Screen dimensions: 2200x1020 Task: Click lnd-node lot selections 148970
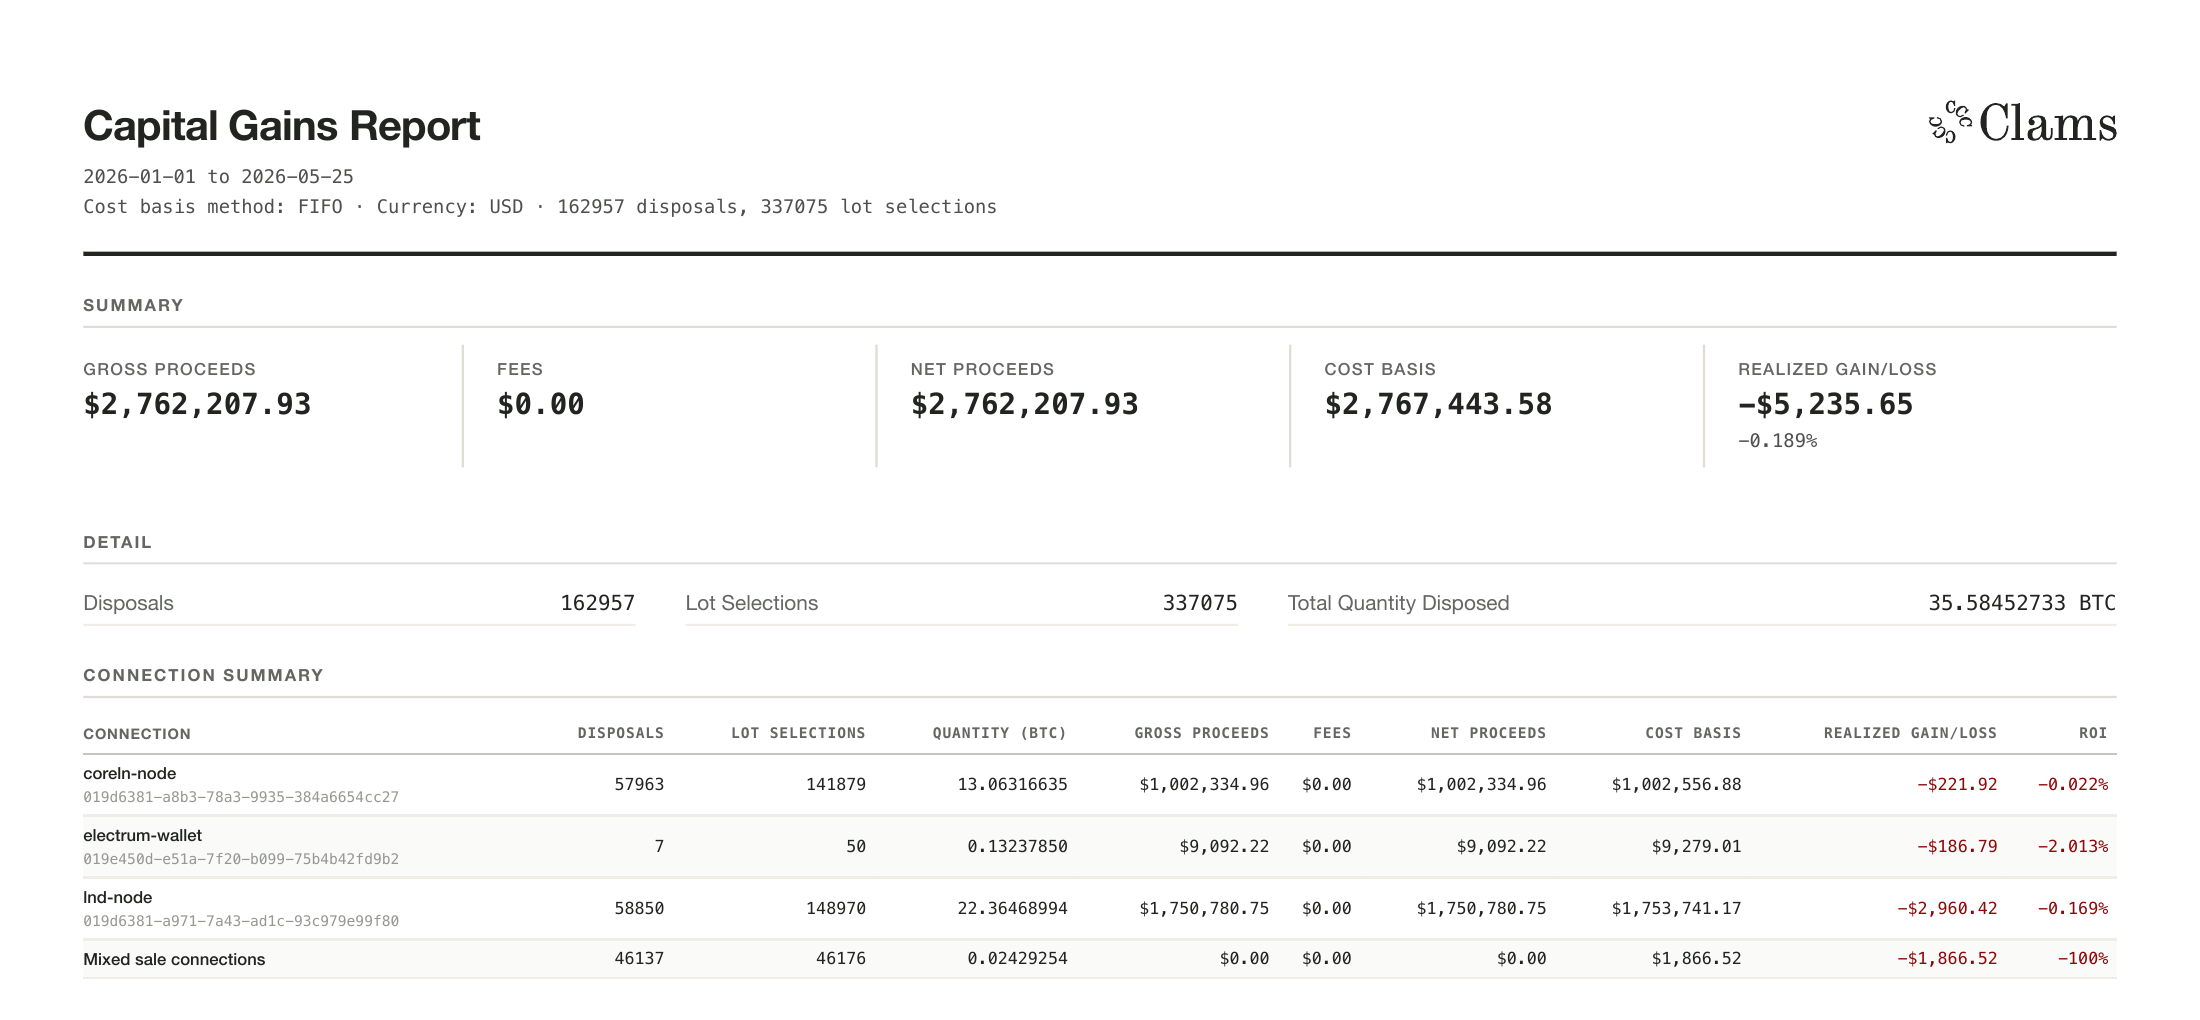pyautogui.click(x=836, y=909)
